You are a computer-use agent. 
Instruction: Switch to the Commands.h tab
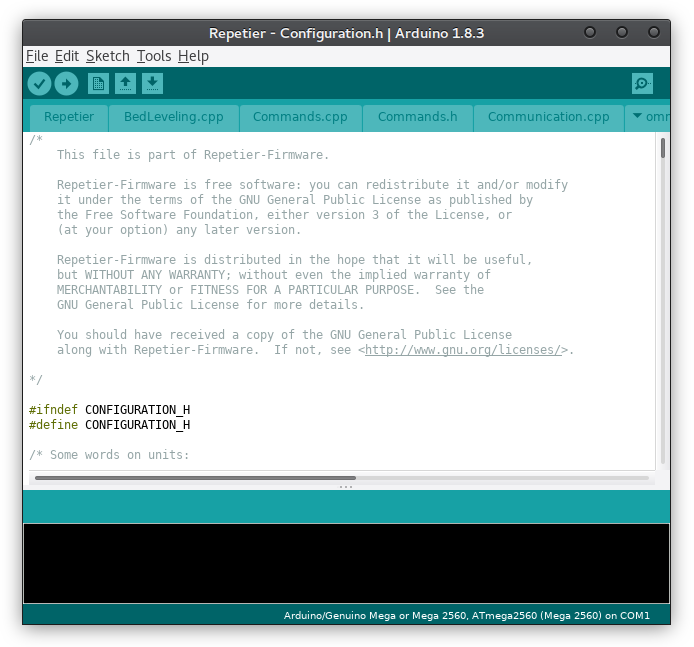click(x=417, y=117)
